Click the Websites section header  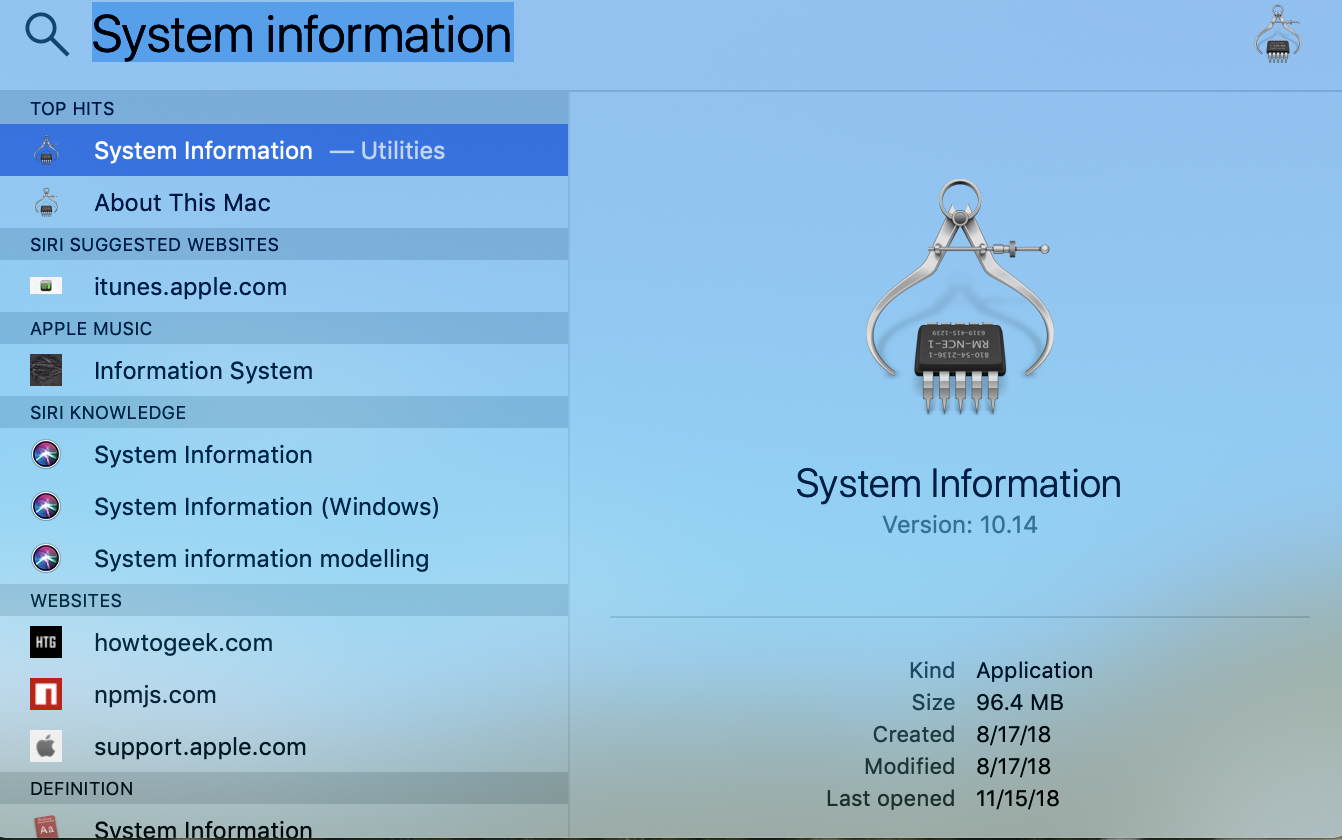tap(284, 600)
